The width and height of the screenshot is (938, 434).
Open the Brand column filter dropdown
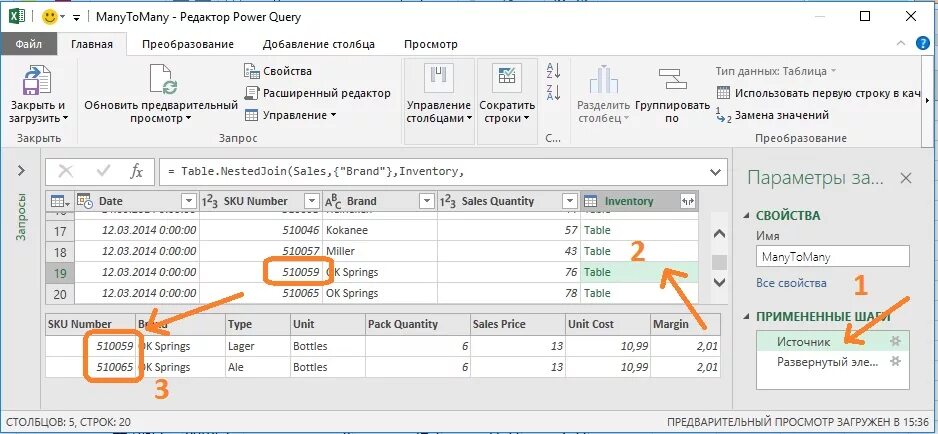(x=427, y=201)
